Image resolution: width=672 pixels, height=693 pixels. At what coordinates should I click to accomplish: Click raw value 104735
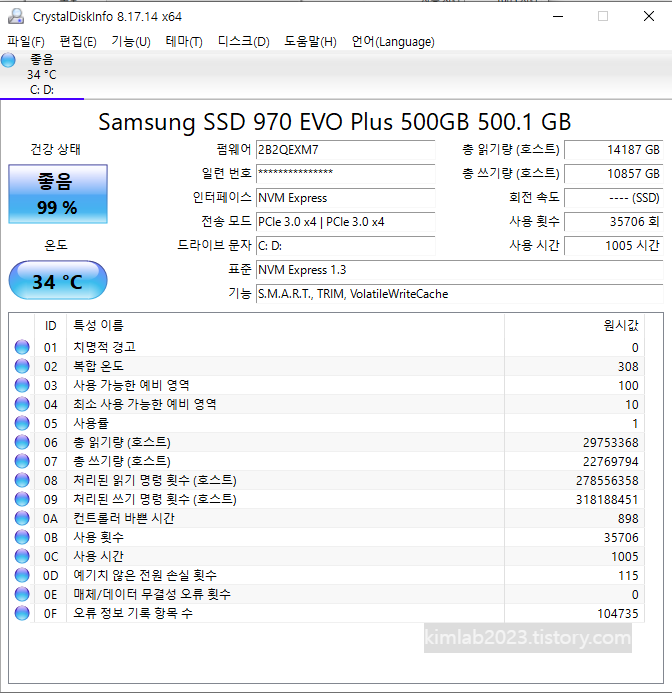coord(618,613)
